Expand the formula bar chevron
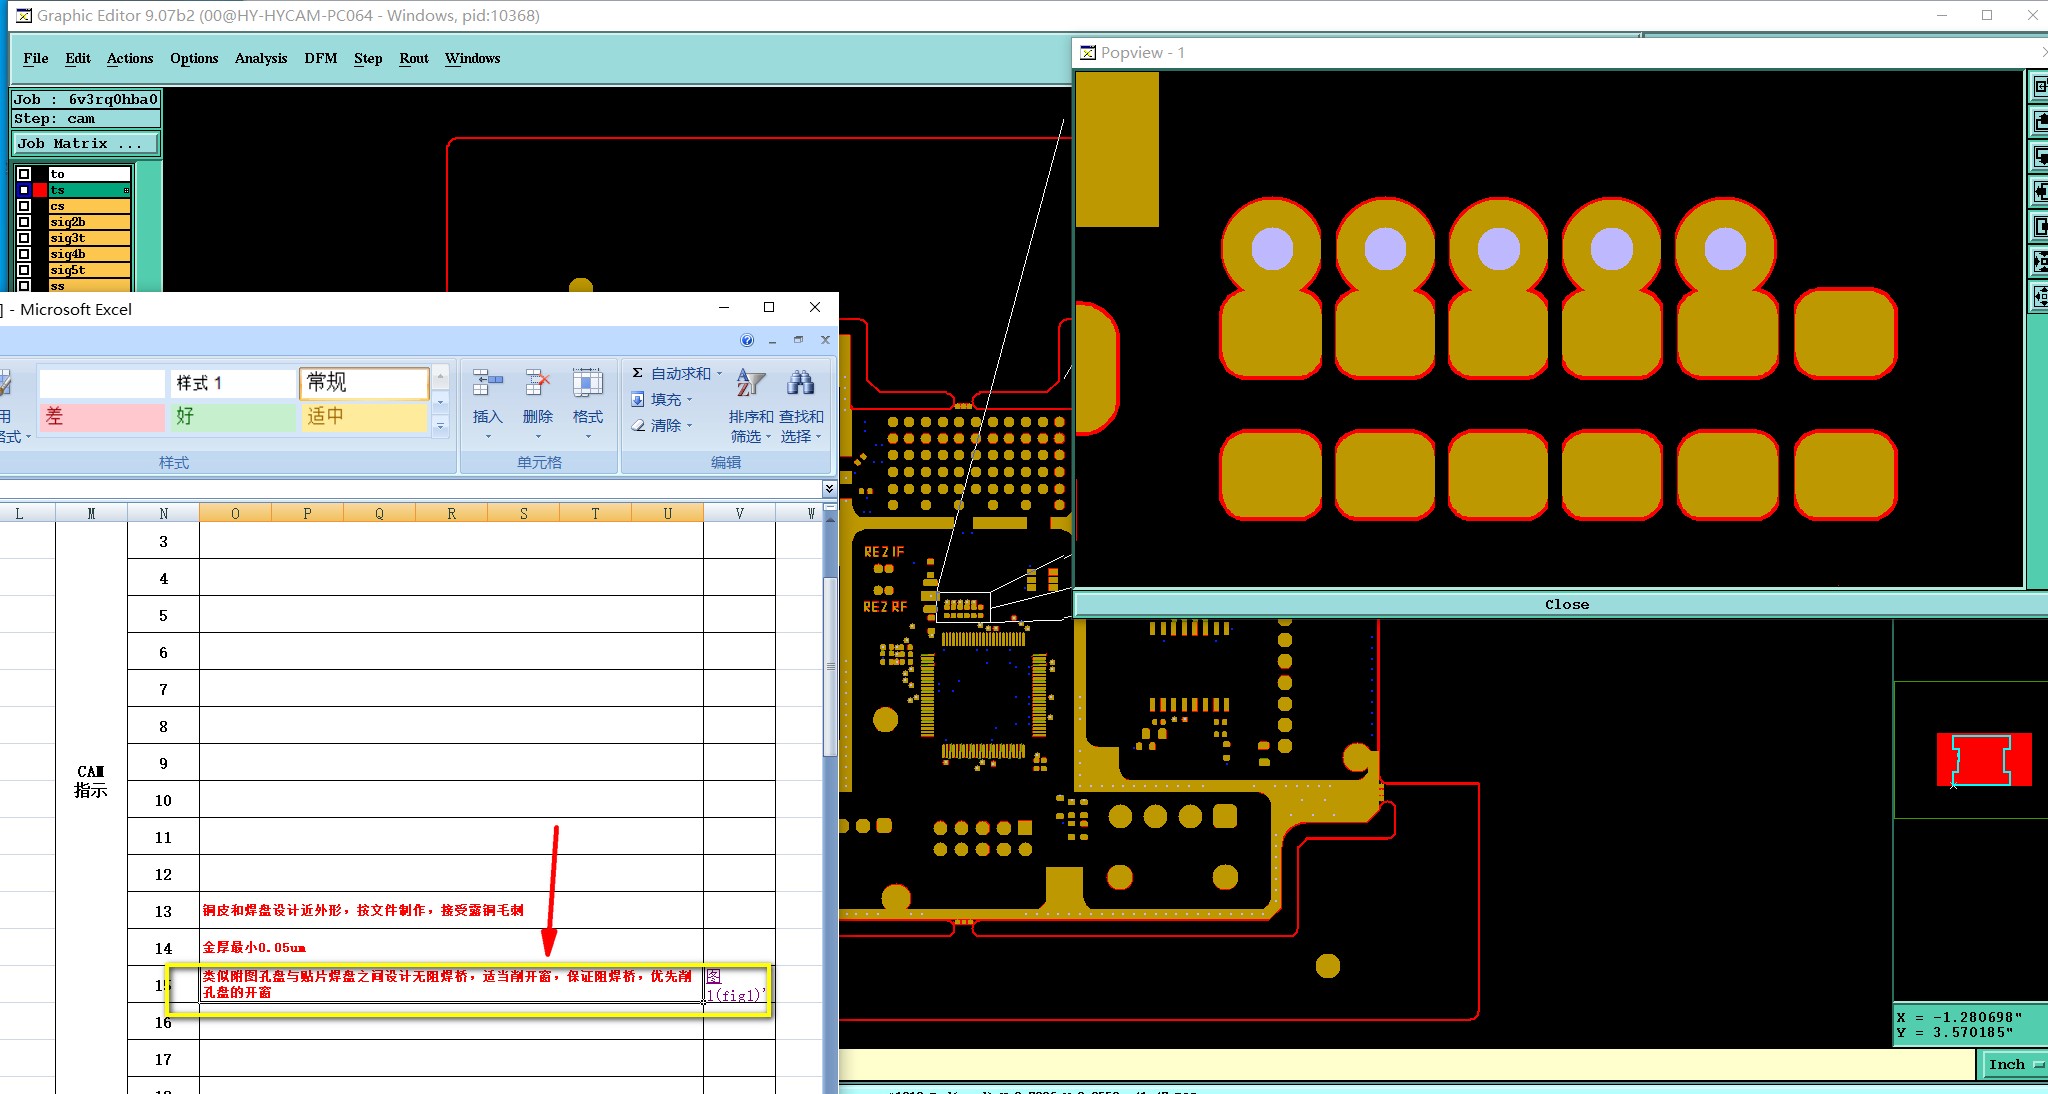Image resolution: width=2048 pixels, height=1094 pixels. 829,488
